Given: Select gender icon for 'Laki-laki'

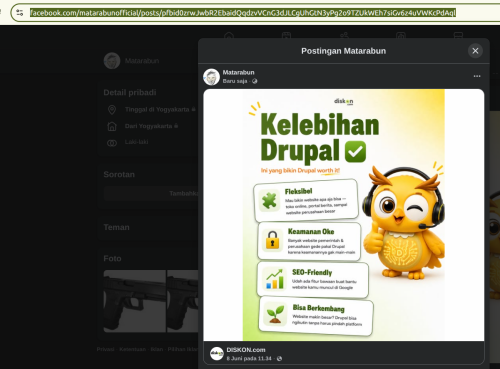Looking at the screenshot, I should tap(112, 143).
